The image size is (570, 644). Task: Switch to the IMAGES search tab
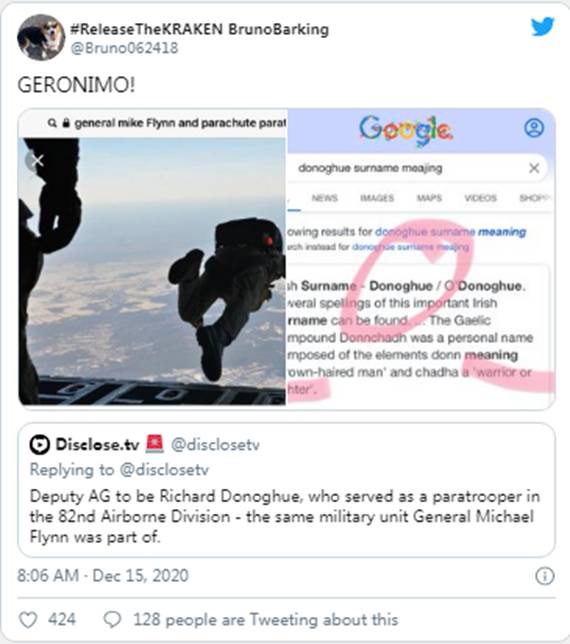tap(377, 198)
